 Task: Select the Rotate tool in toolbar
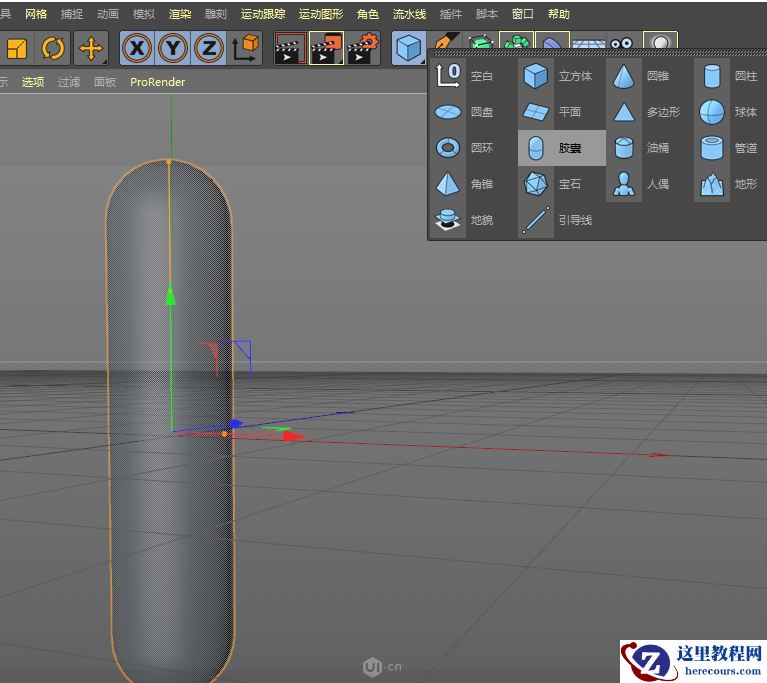click(53, 48)
